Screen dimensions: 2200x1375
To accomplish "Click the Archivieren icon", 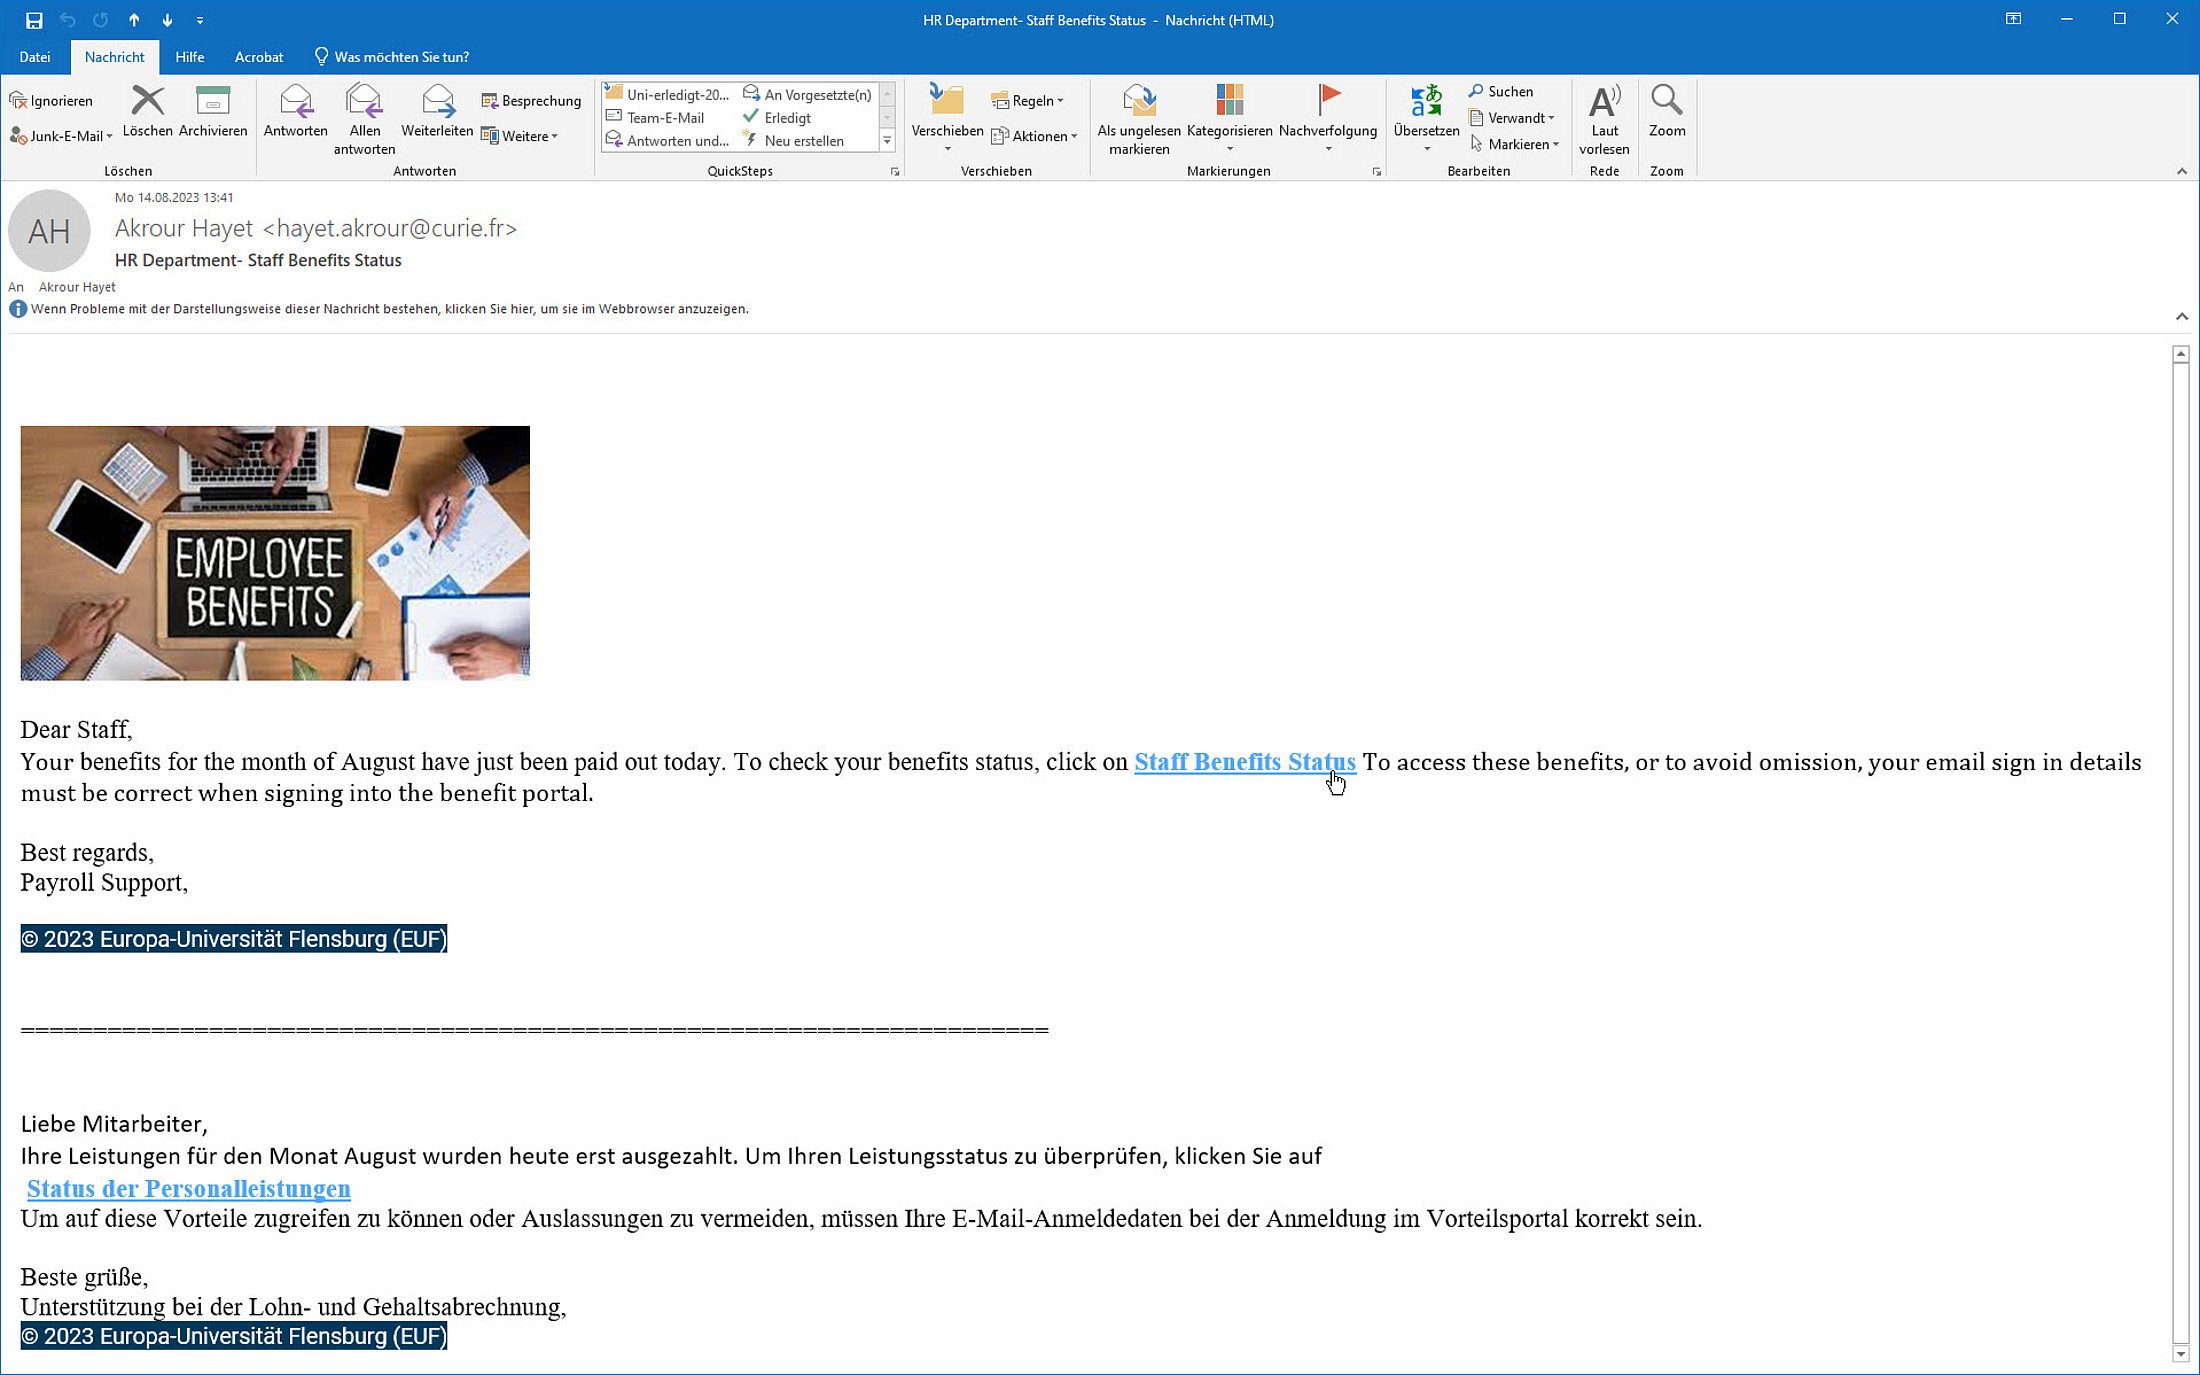I will click(212, 101).
